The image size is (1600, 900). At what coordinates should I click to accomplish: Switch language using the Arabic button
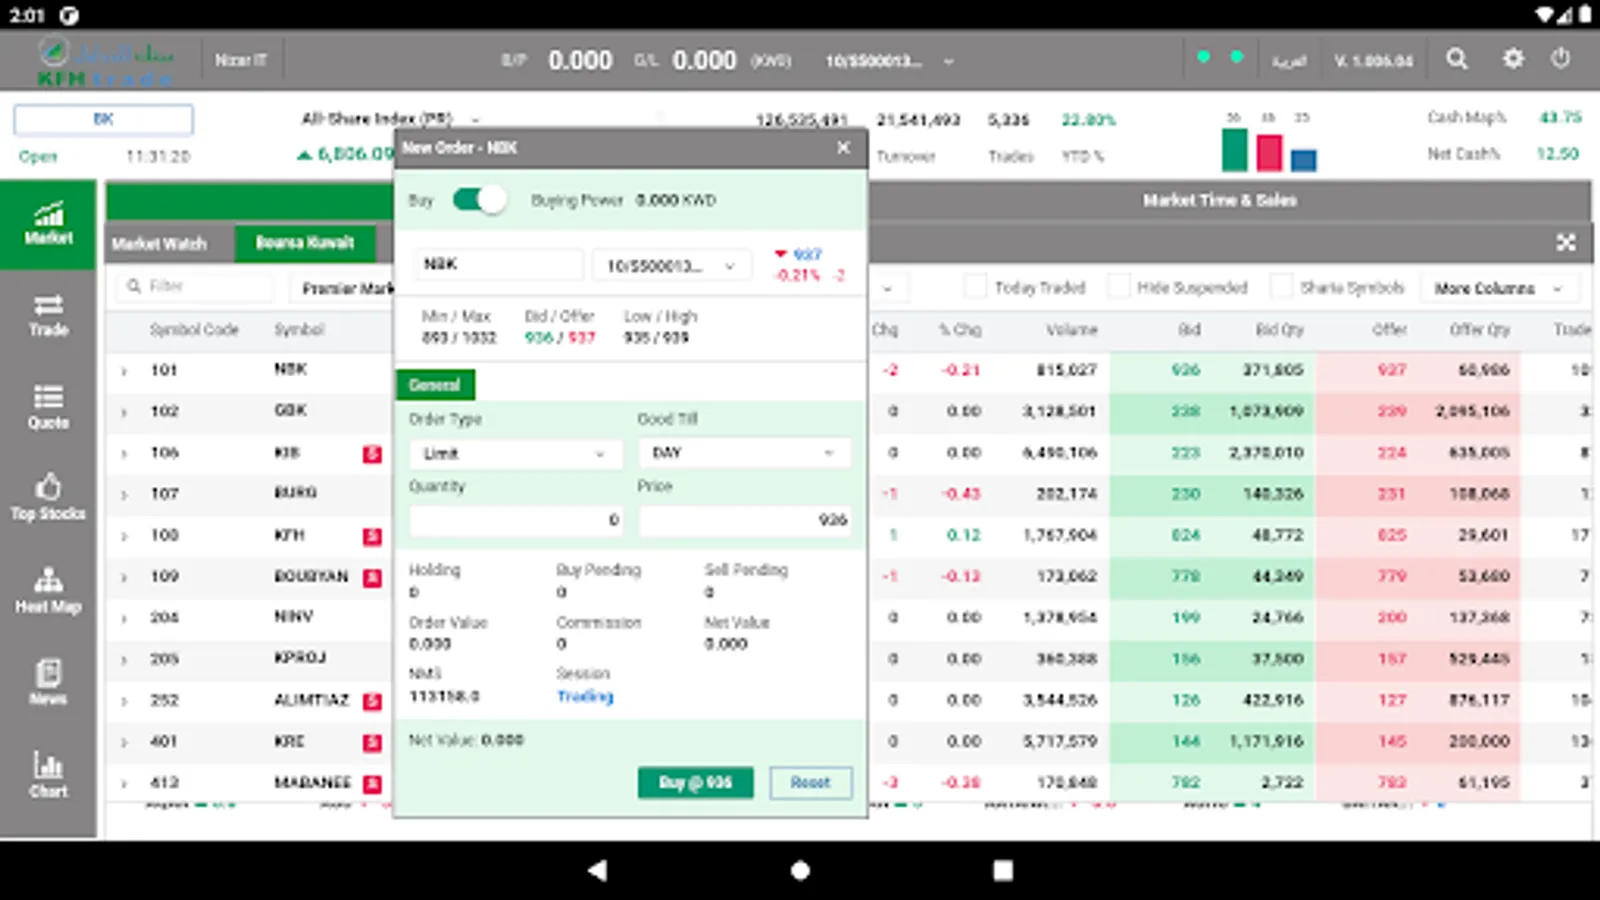tap(1289, 61)
